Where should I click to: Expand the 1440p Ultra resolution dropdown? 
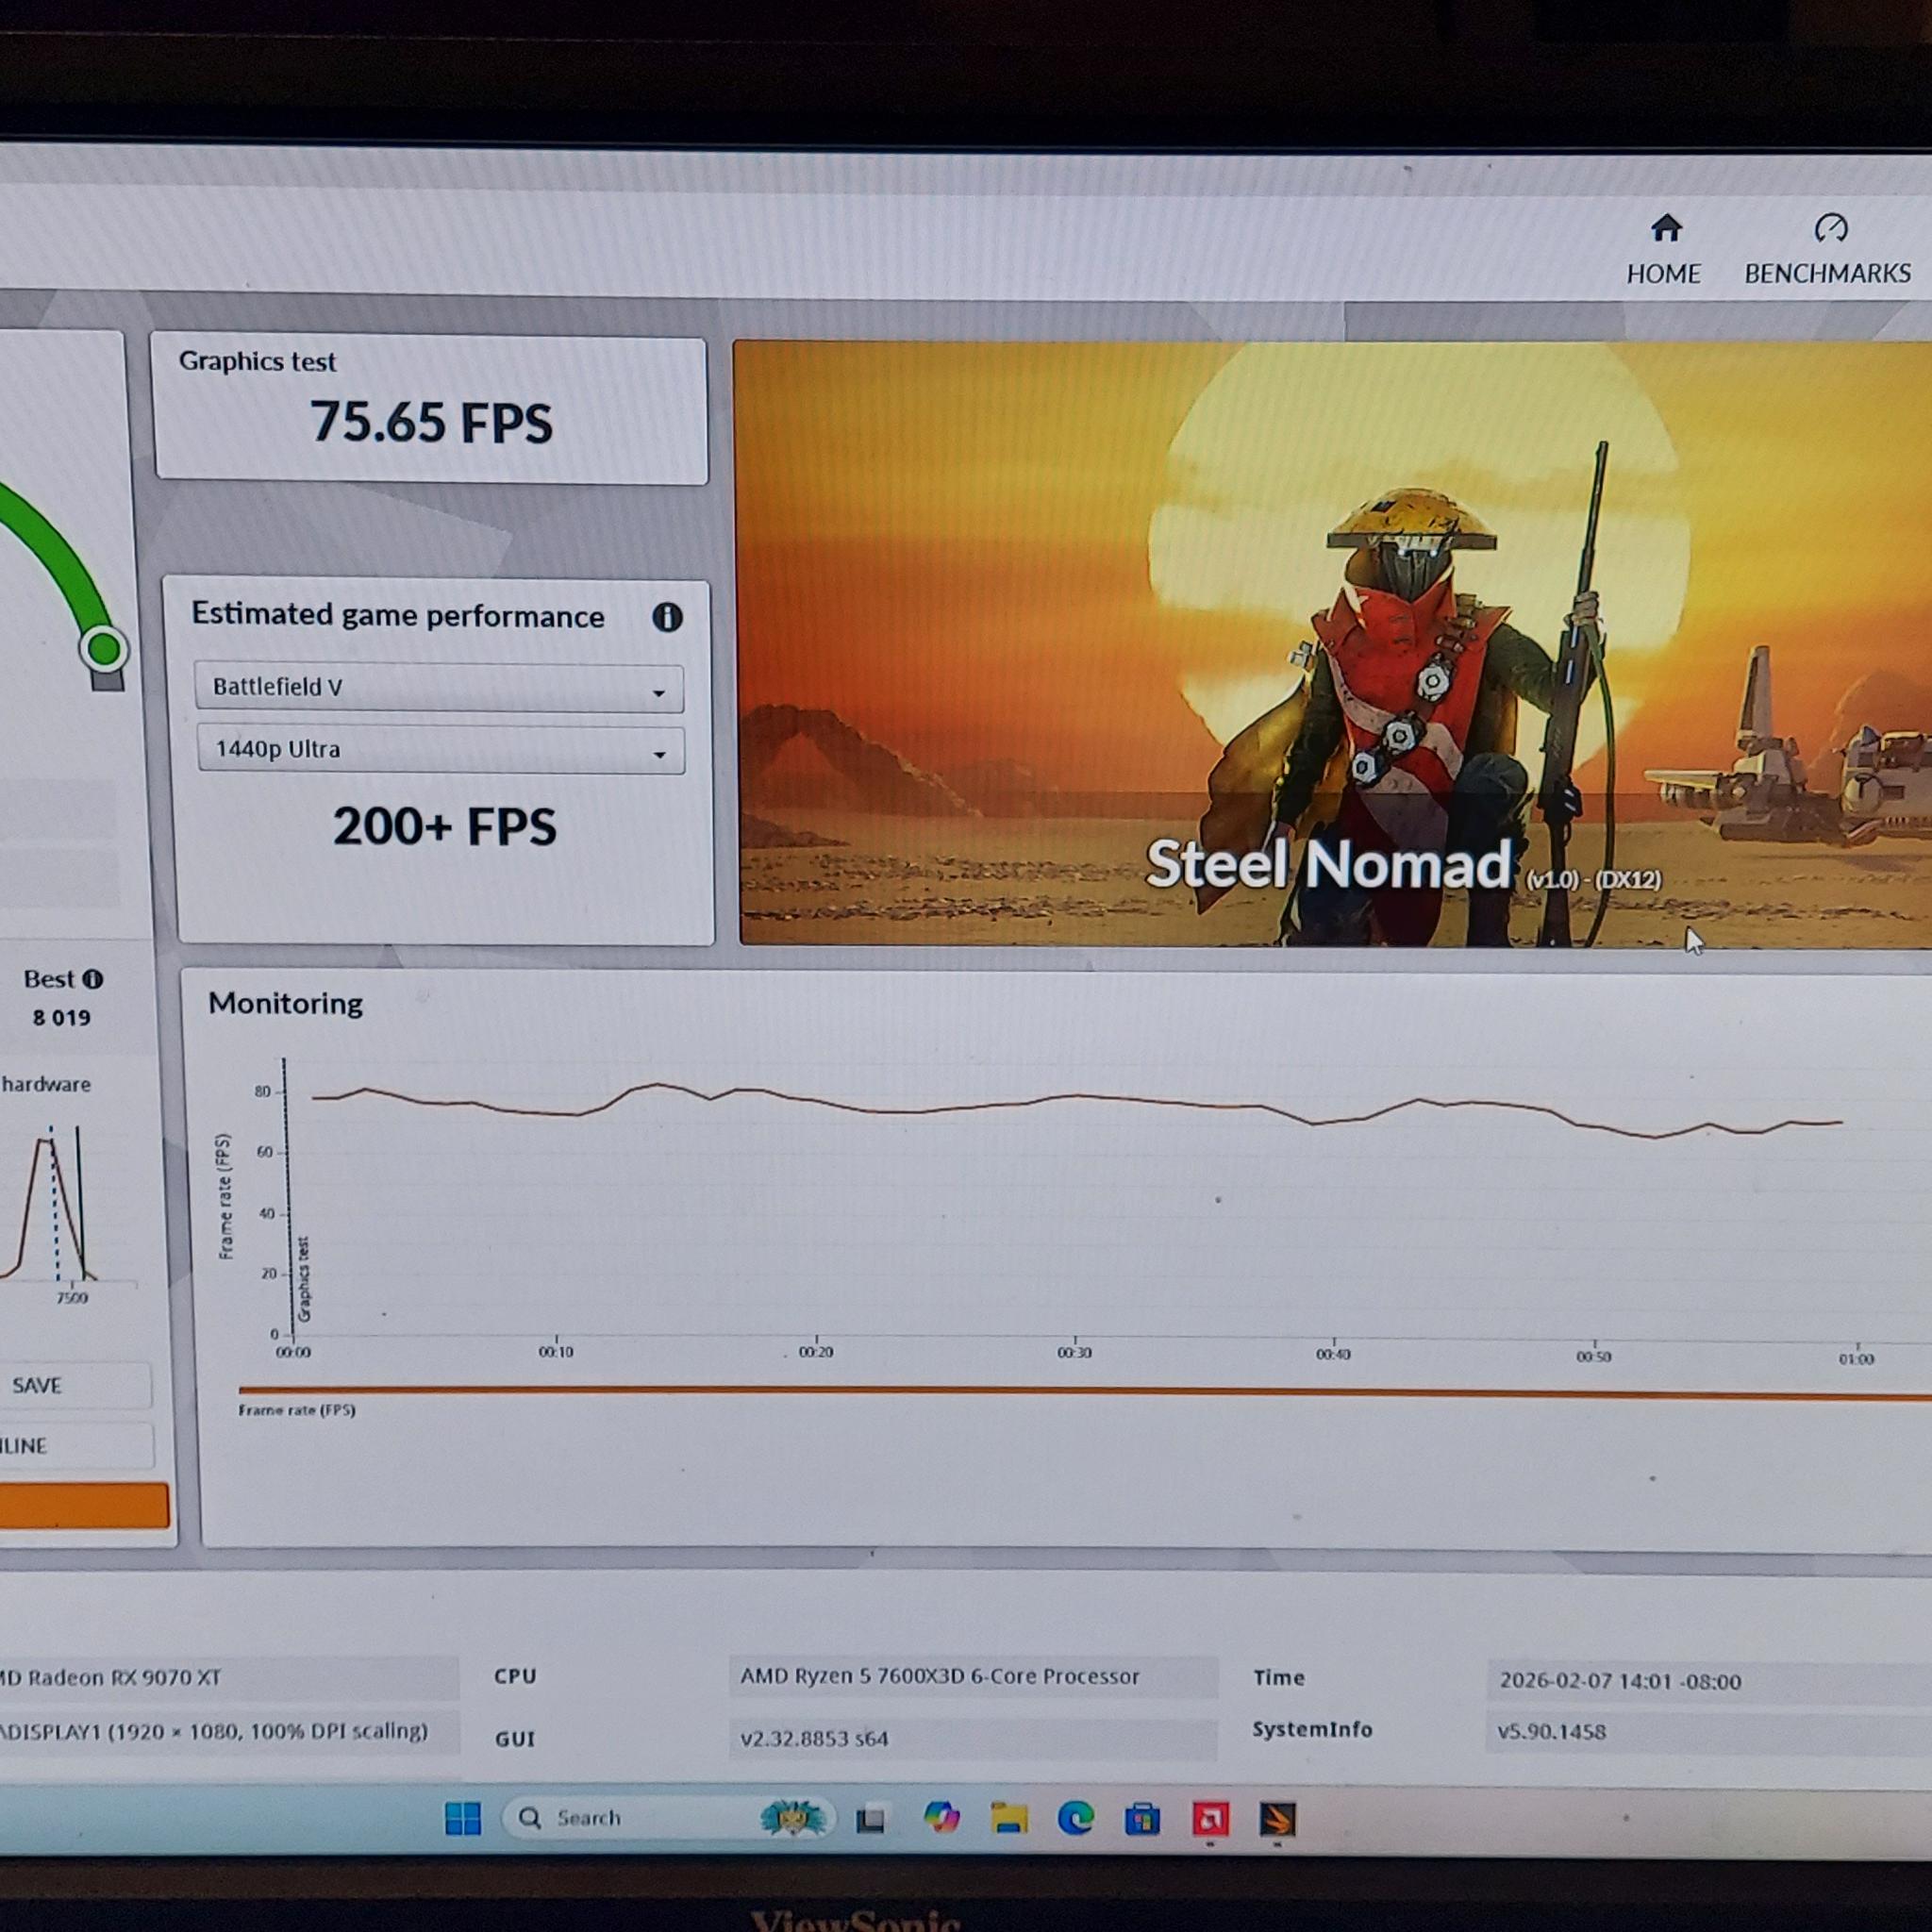(x=441, y=750)
